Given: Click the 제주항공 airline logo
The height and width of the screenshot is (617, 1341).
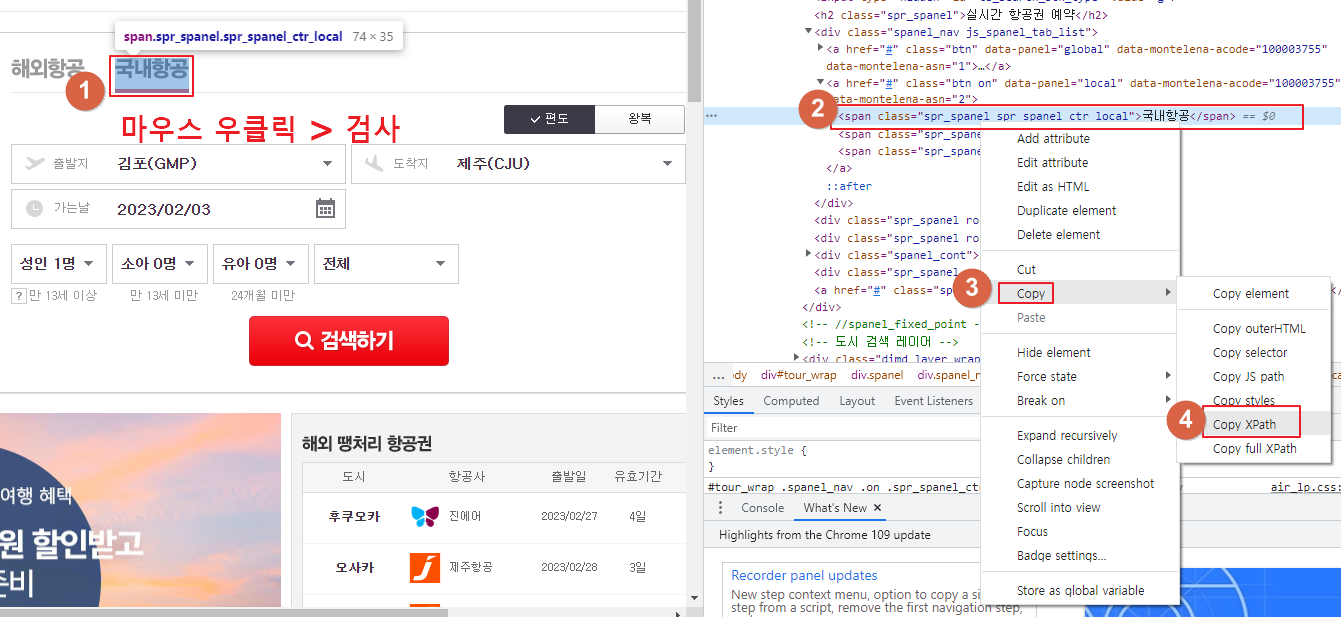Looking at the screenshot, I should coord(425,567).
